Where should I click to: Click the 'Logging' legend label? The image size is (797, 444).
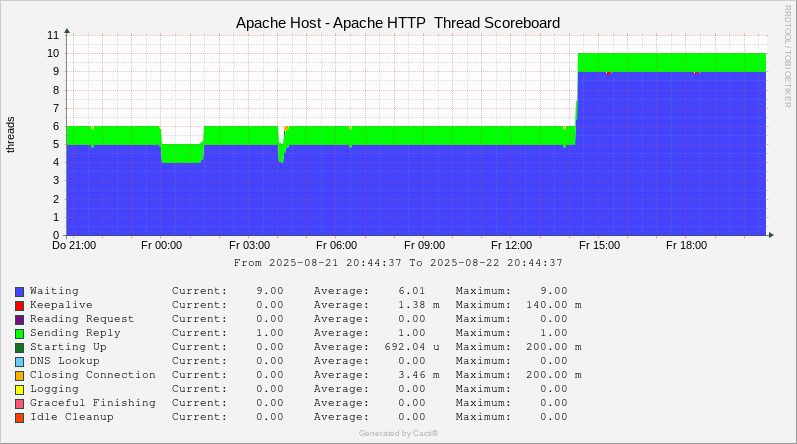pyautogui.click(x=54, y=389)
